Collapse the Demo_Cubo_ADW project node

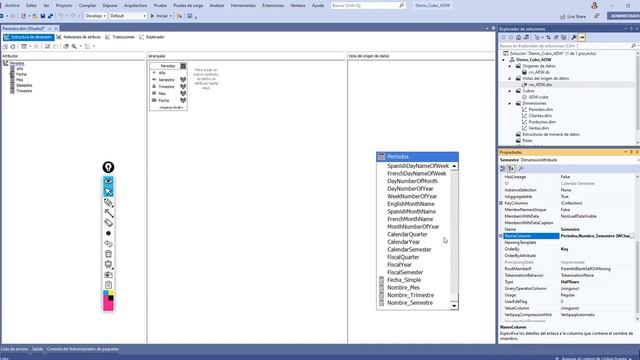[503, 60]
